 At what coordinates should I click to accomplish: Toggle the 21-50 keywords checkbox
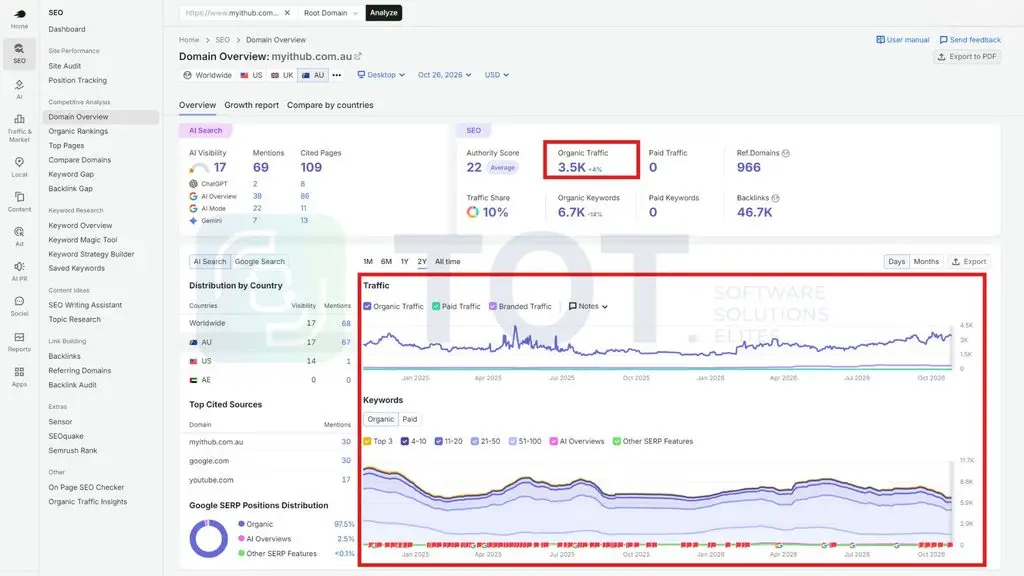coord(475,441)
